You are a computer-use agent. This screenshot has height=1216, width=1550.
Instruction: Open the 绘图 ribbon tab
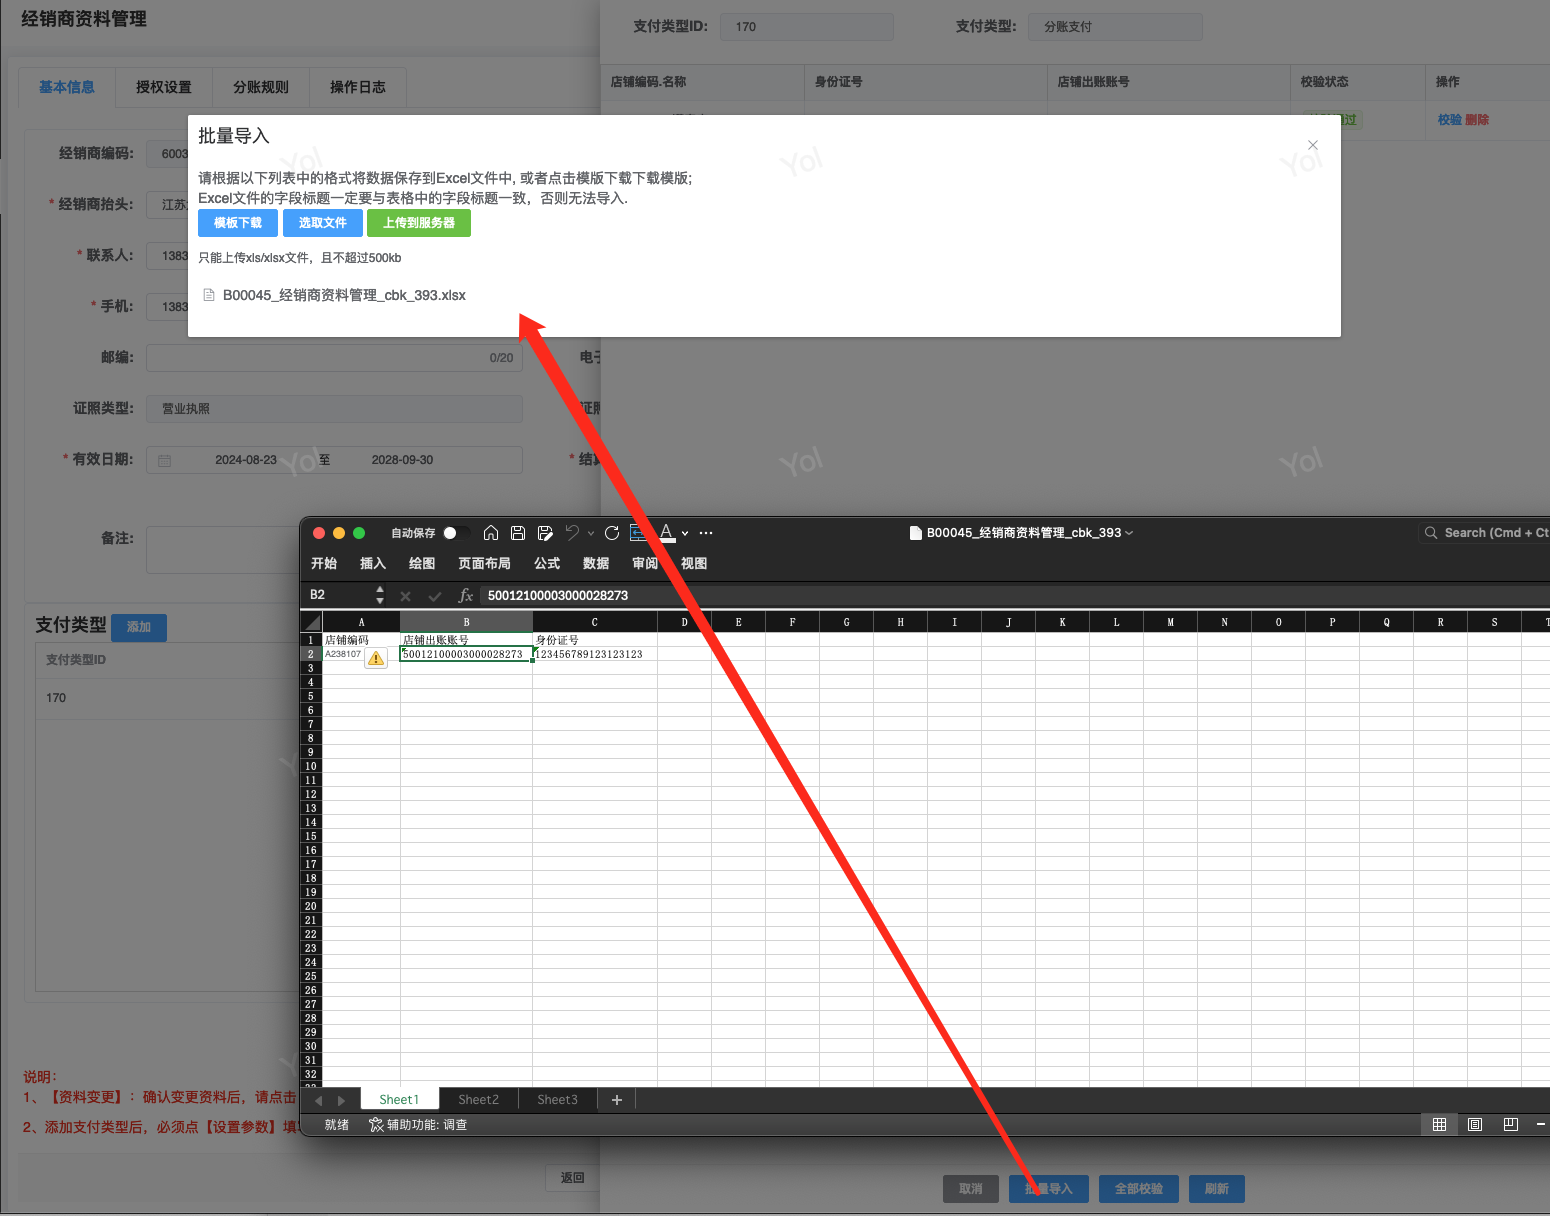tap(422, 564)
